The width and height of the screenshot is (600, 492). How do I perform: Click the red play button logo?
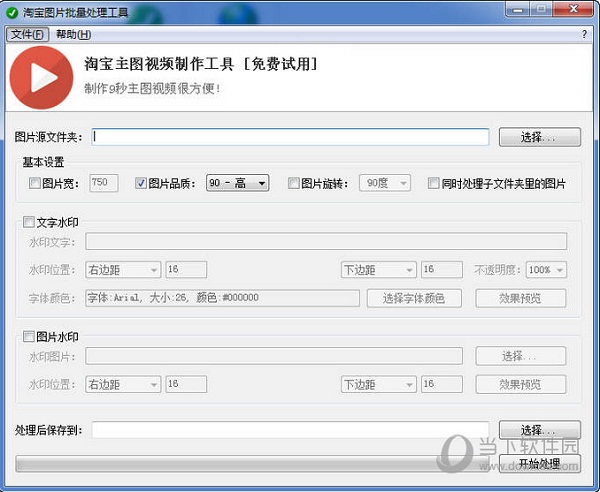(41, 78)
